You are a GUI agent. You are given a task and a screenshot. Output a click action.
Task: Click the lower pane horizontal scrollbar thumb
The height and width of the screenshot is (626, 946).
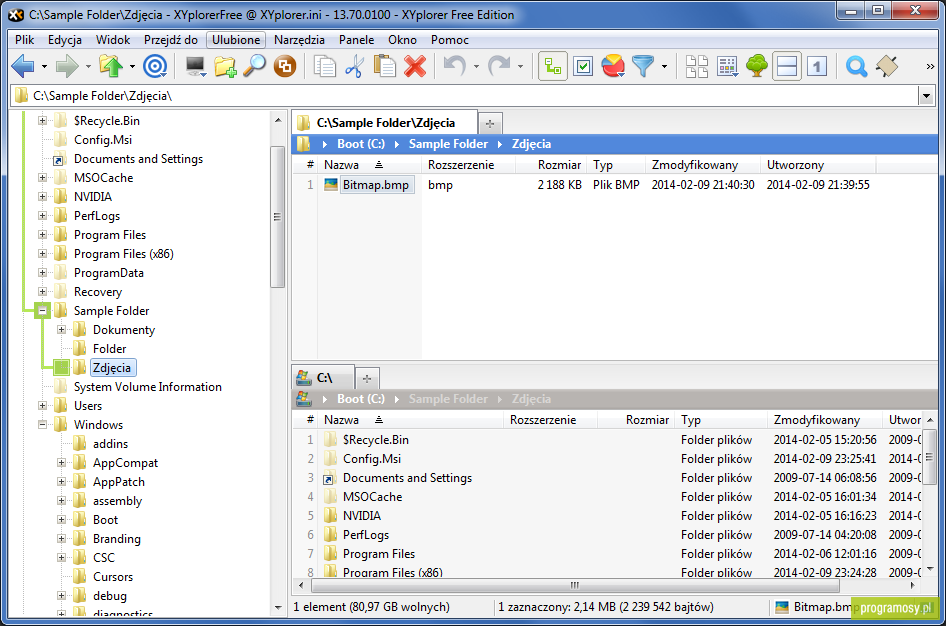[x=574, y=585]
